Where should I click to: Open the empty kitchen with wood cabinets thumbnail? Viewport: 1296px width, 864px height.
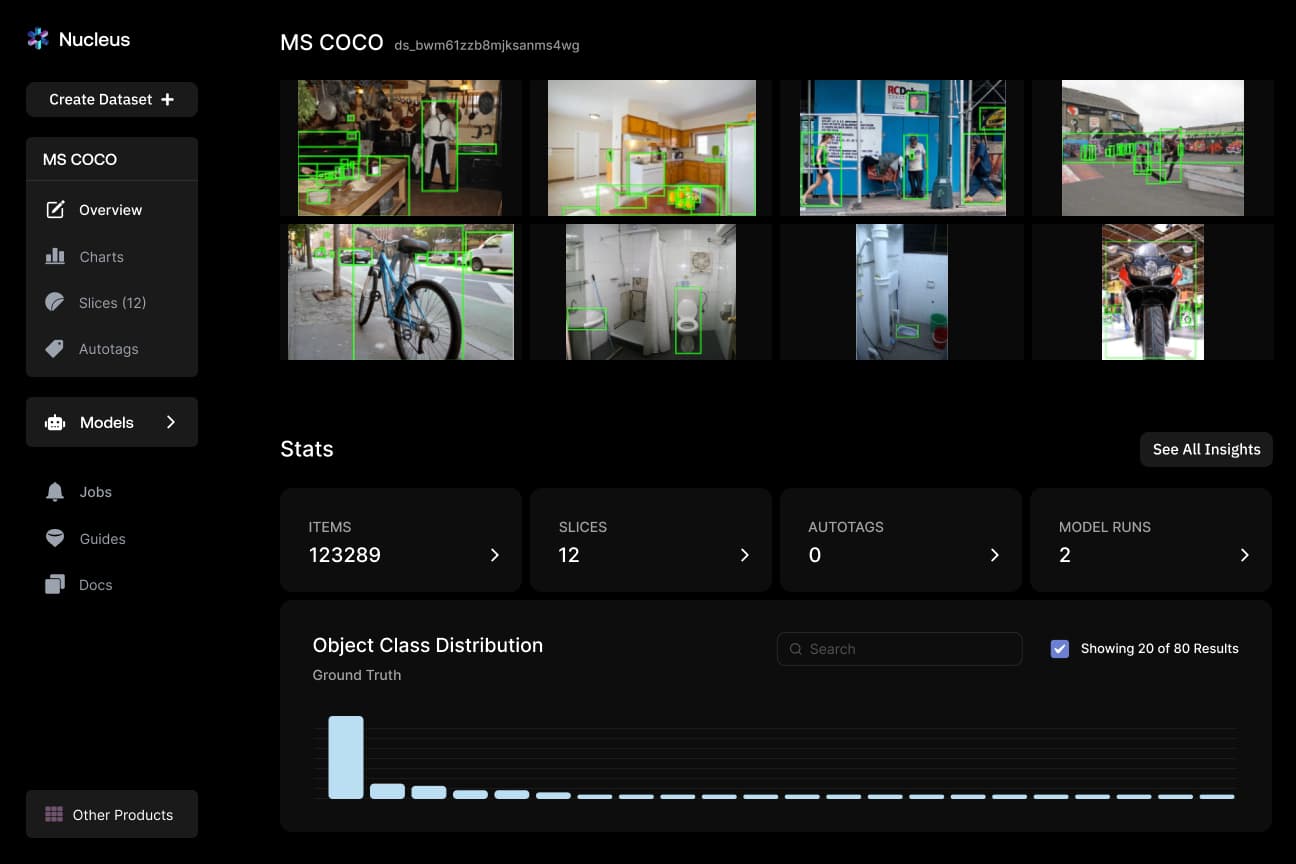point(652,148)
